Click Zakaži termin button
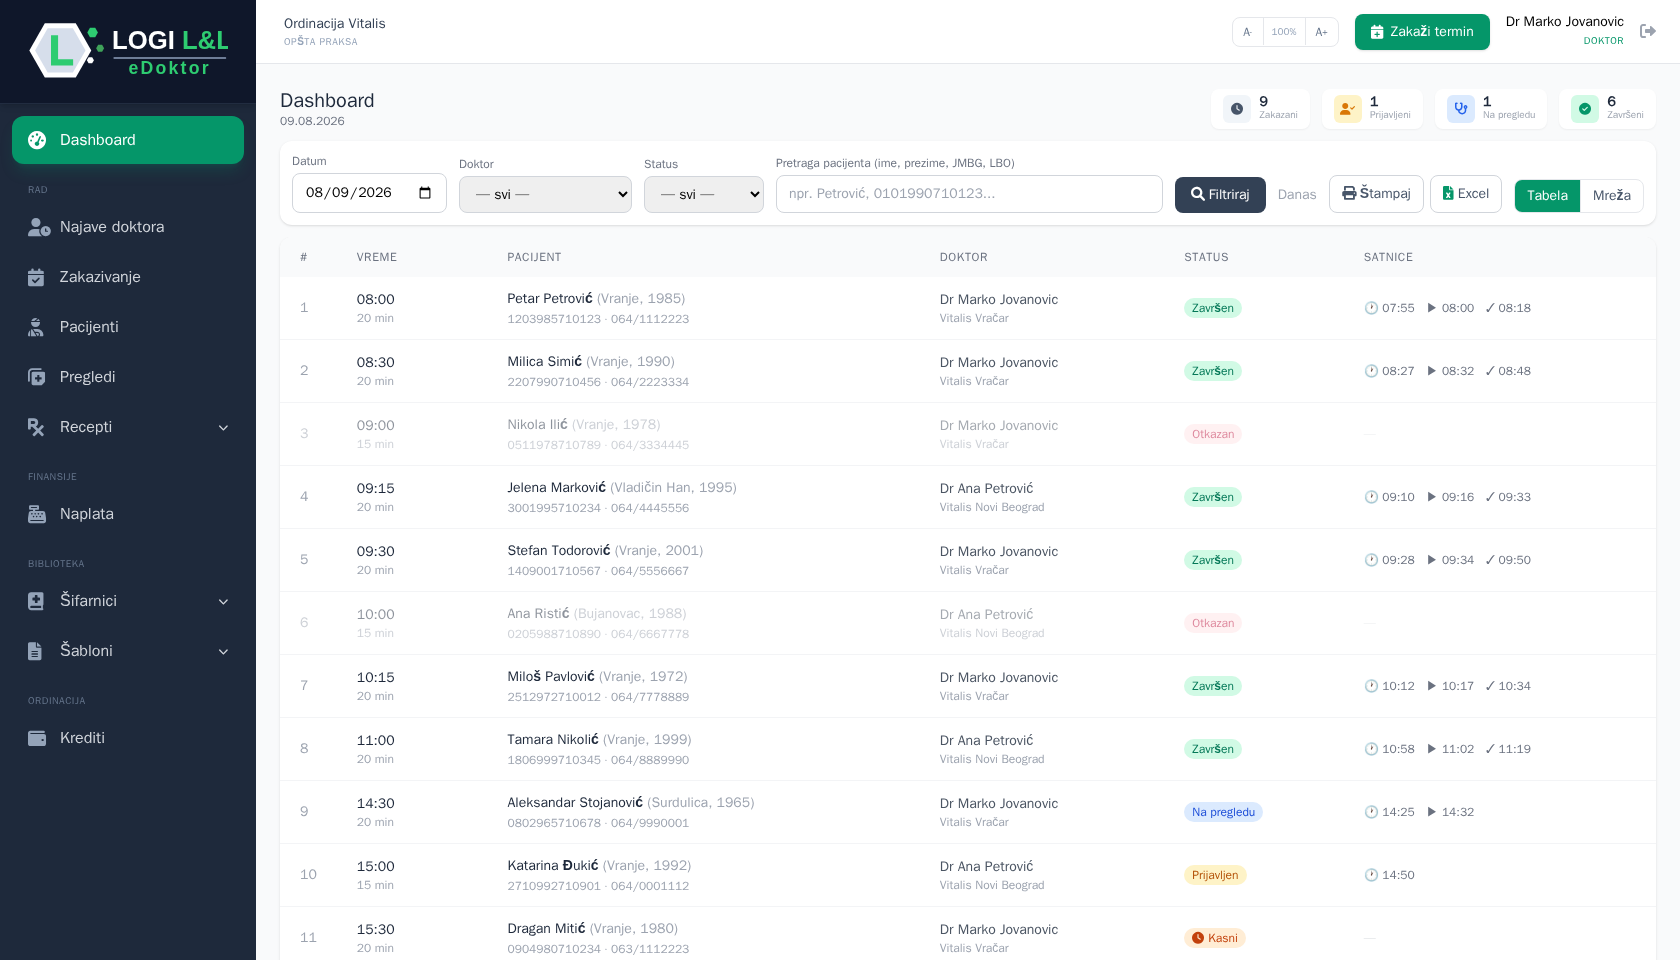 point(1422,32)
